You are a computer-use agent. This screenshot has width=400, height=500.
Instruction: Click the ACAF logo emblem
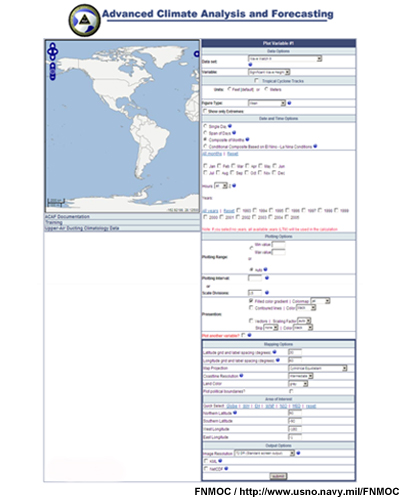(x=84, y=20)
